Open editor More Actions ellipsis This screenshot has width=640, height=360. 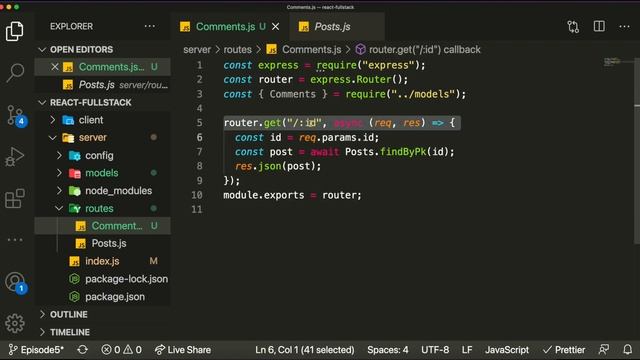pos(624,27)
